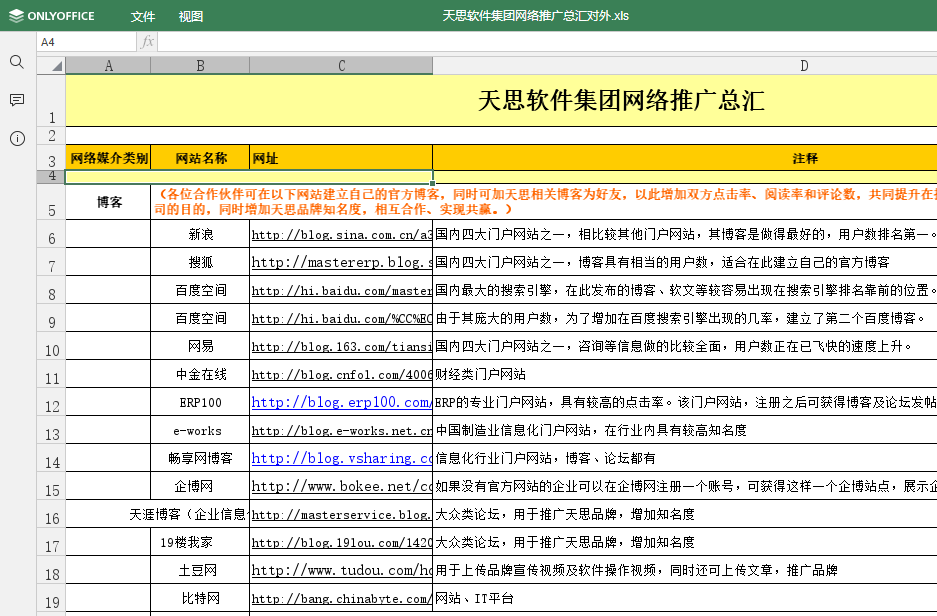Click the name box showing A4

[x=86, y=42]
